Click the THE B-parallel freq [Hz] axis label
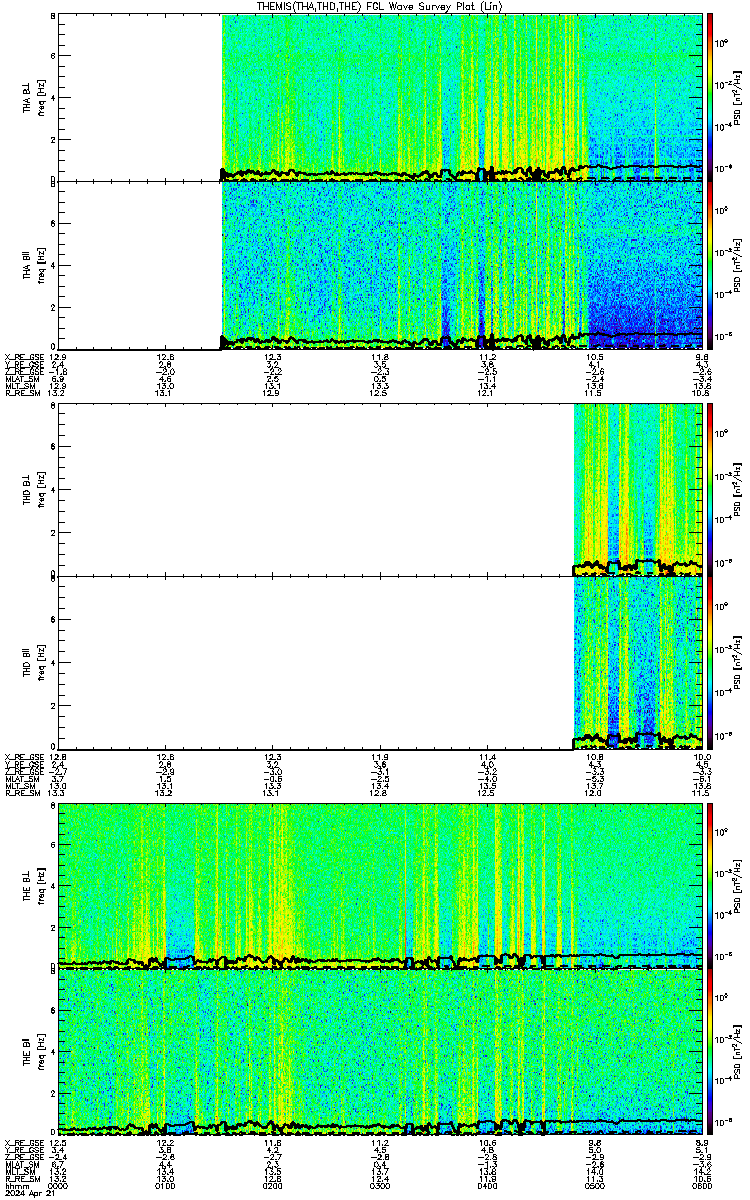The image size is (750, 1200). (41, 1053)
